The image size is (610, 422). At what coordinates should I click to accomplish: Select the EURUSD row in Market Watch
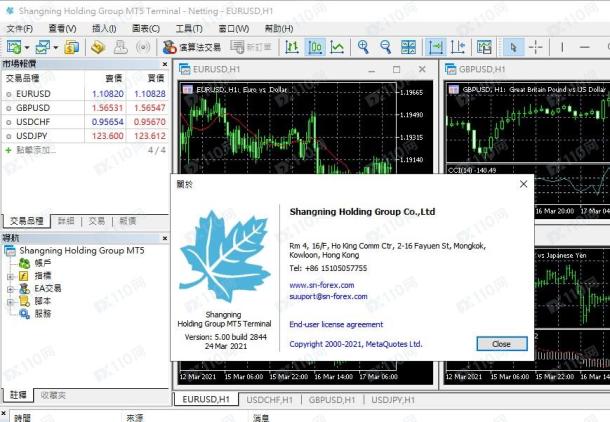pos(86,94)
